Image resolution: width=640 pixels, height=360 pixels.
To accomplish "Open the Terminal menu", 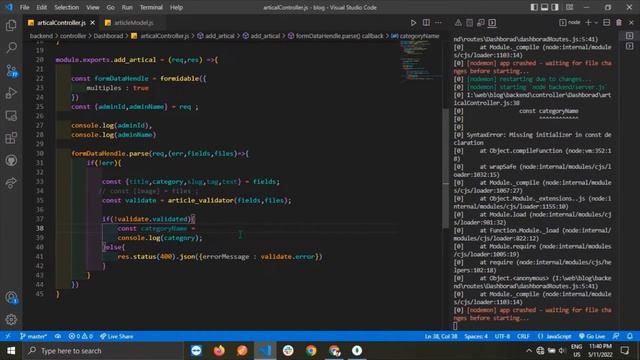I will click(x=151, y=7).
